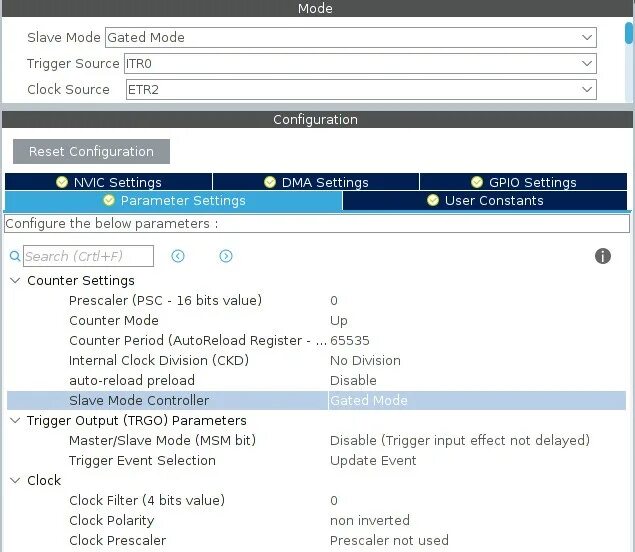Click the DMA Settings green check icon
635x552 pixels.
click(x=270, y=182)
